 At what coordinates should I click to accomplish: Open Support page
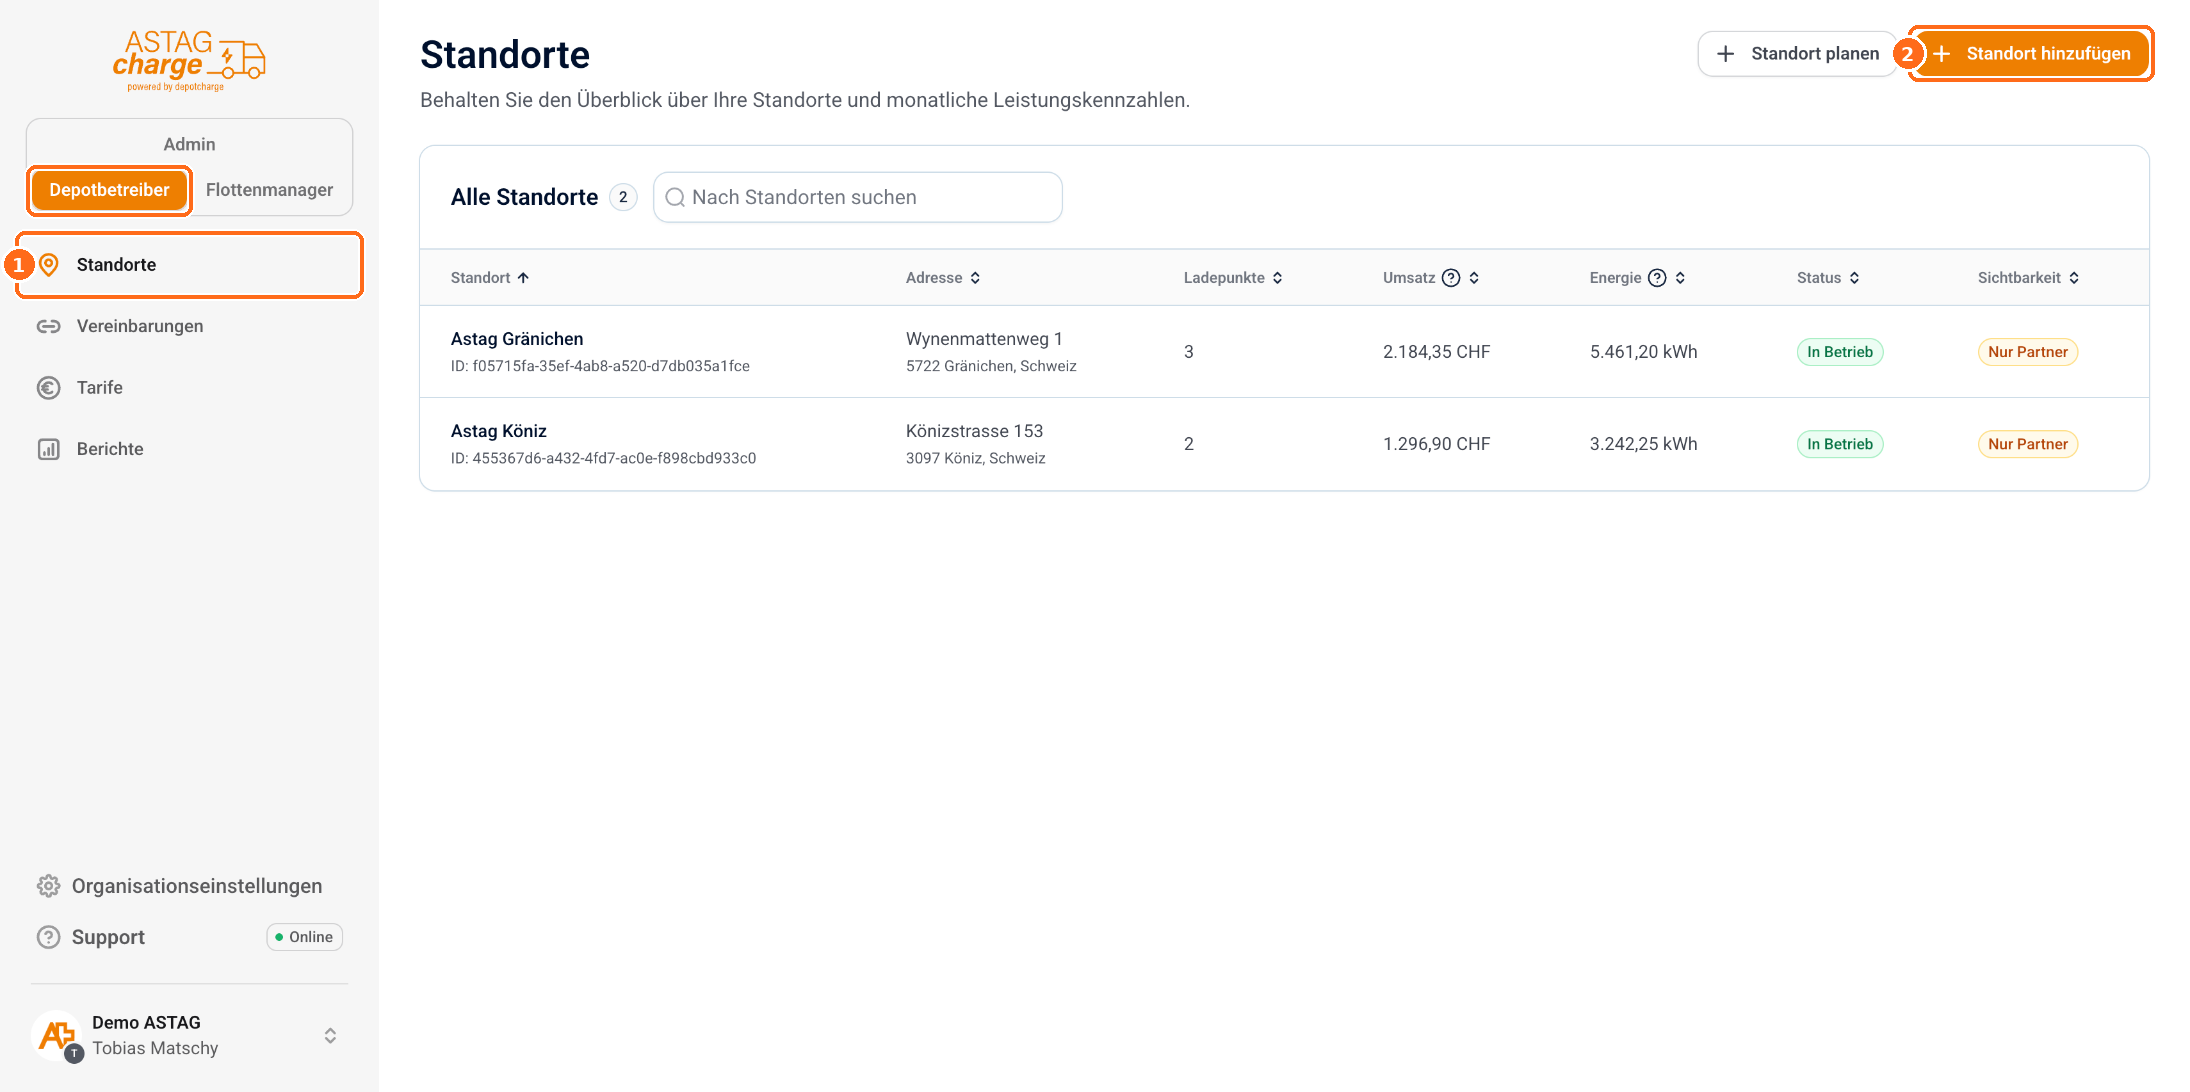pos(91,937)
